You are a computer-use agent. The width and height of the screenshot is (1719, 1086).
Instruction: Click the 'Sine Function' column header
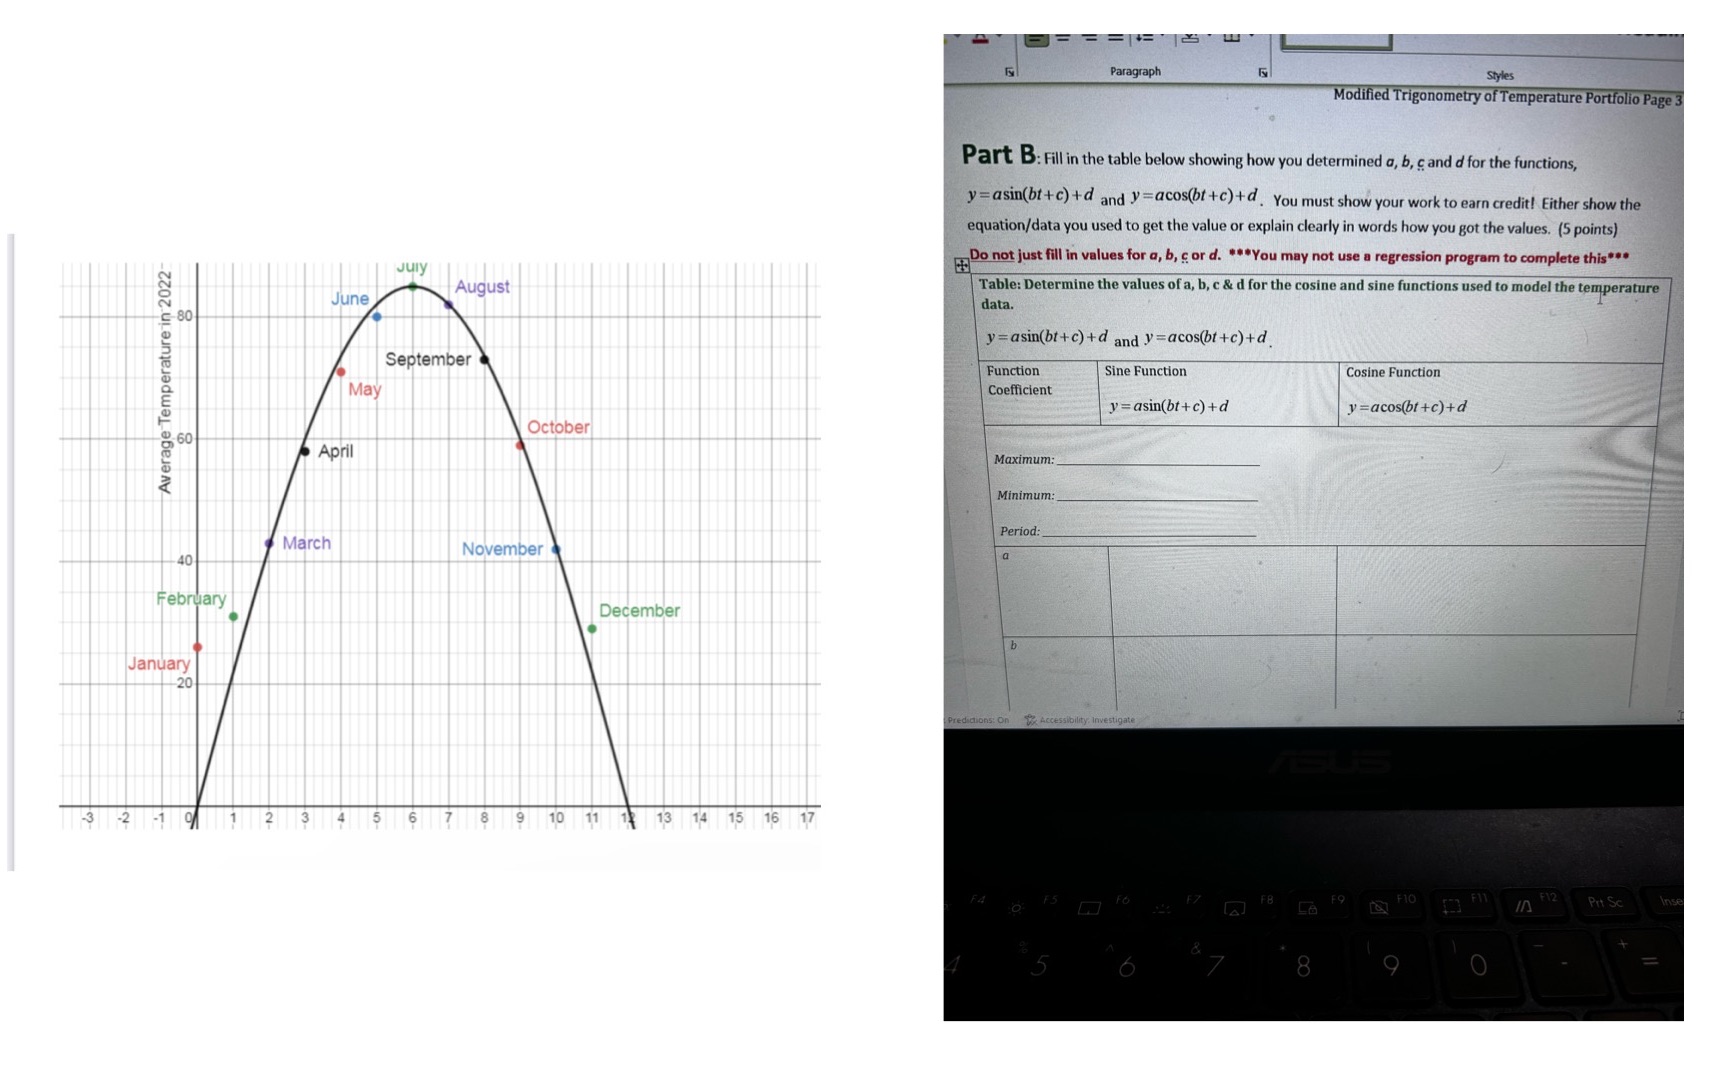click(1145, 371)
